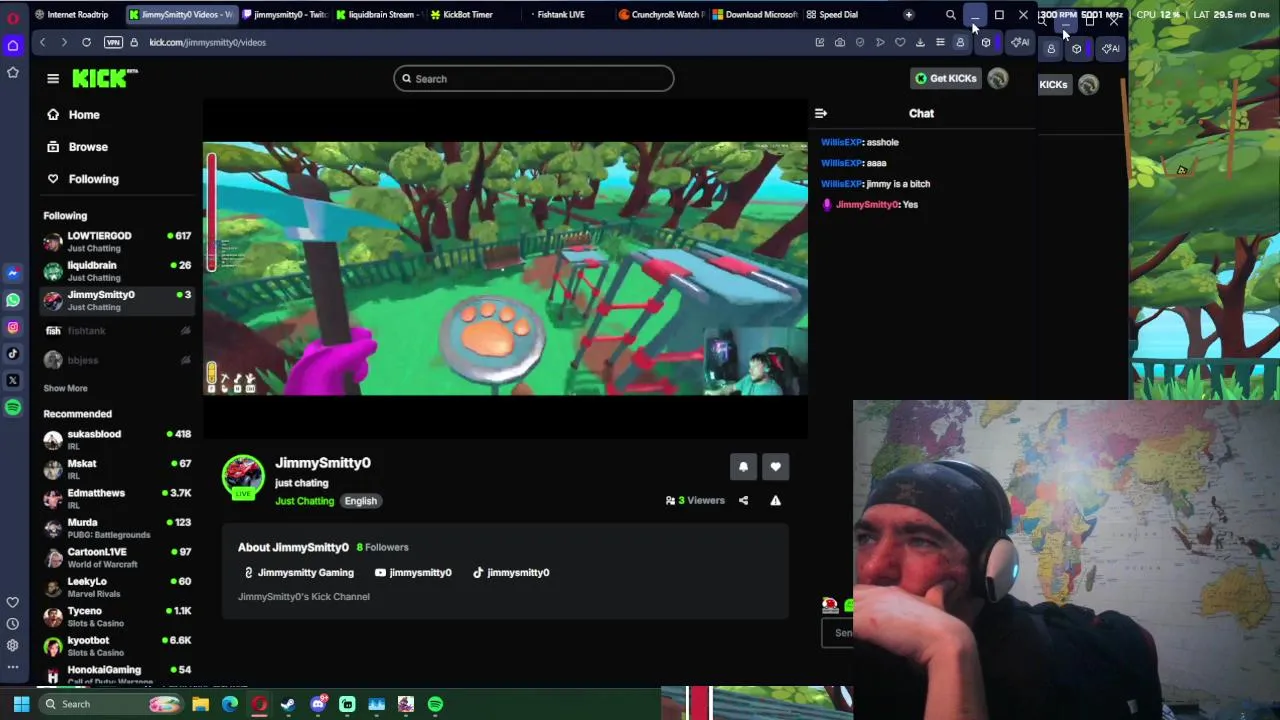Screen dimensions: 1280x720
Task: Open the jimmysmitty0 TikTok link
Action: click(x=511, y=573)
